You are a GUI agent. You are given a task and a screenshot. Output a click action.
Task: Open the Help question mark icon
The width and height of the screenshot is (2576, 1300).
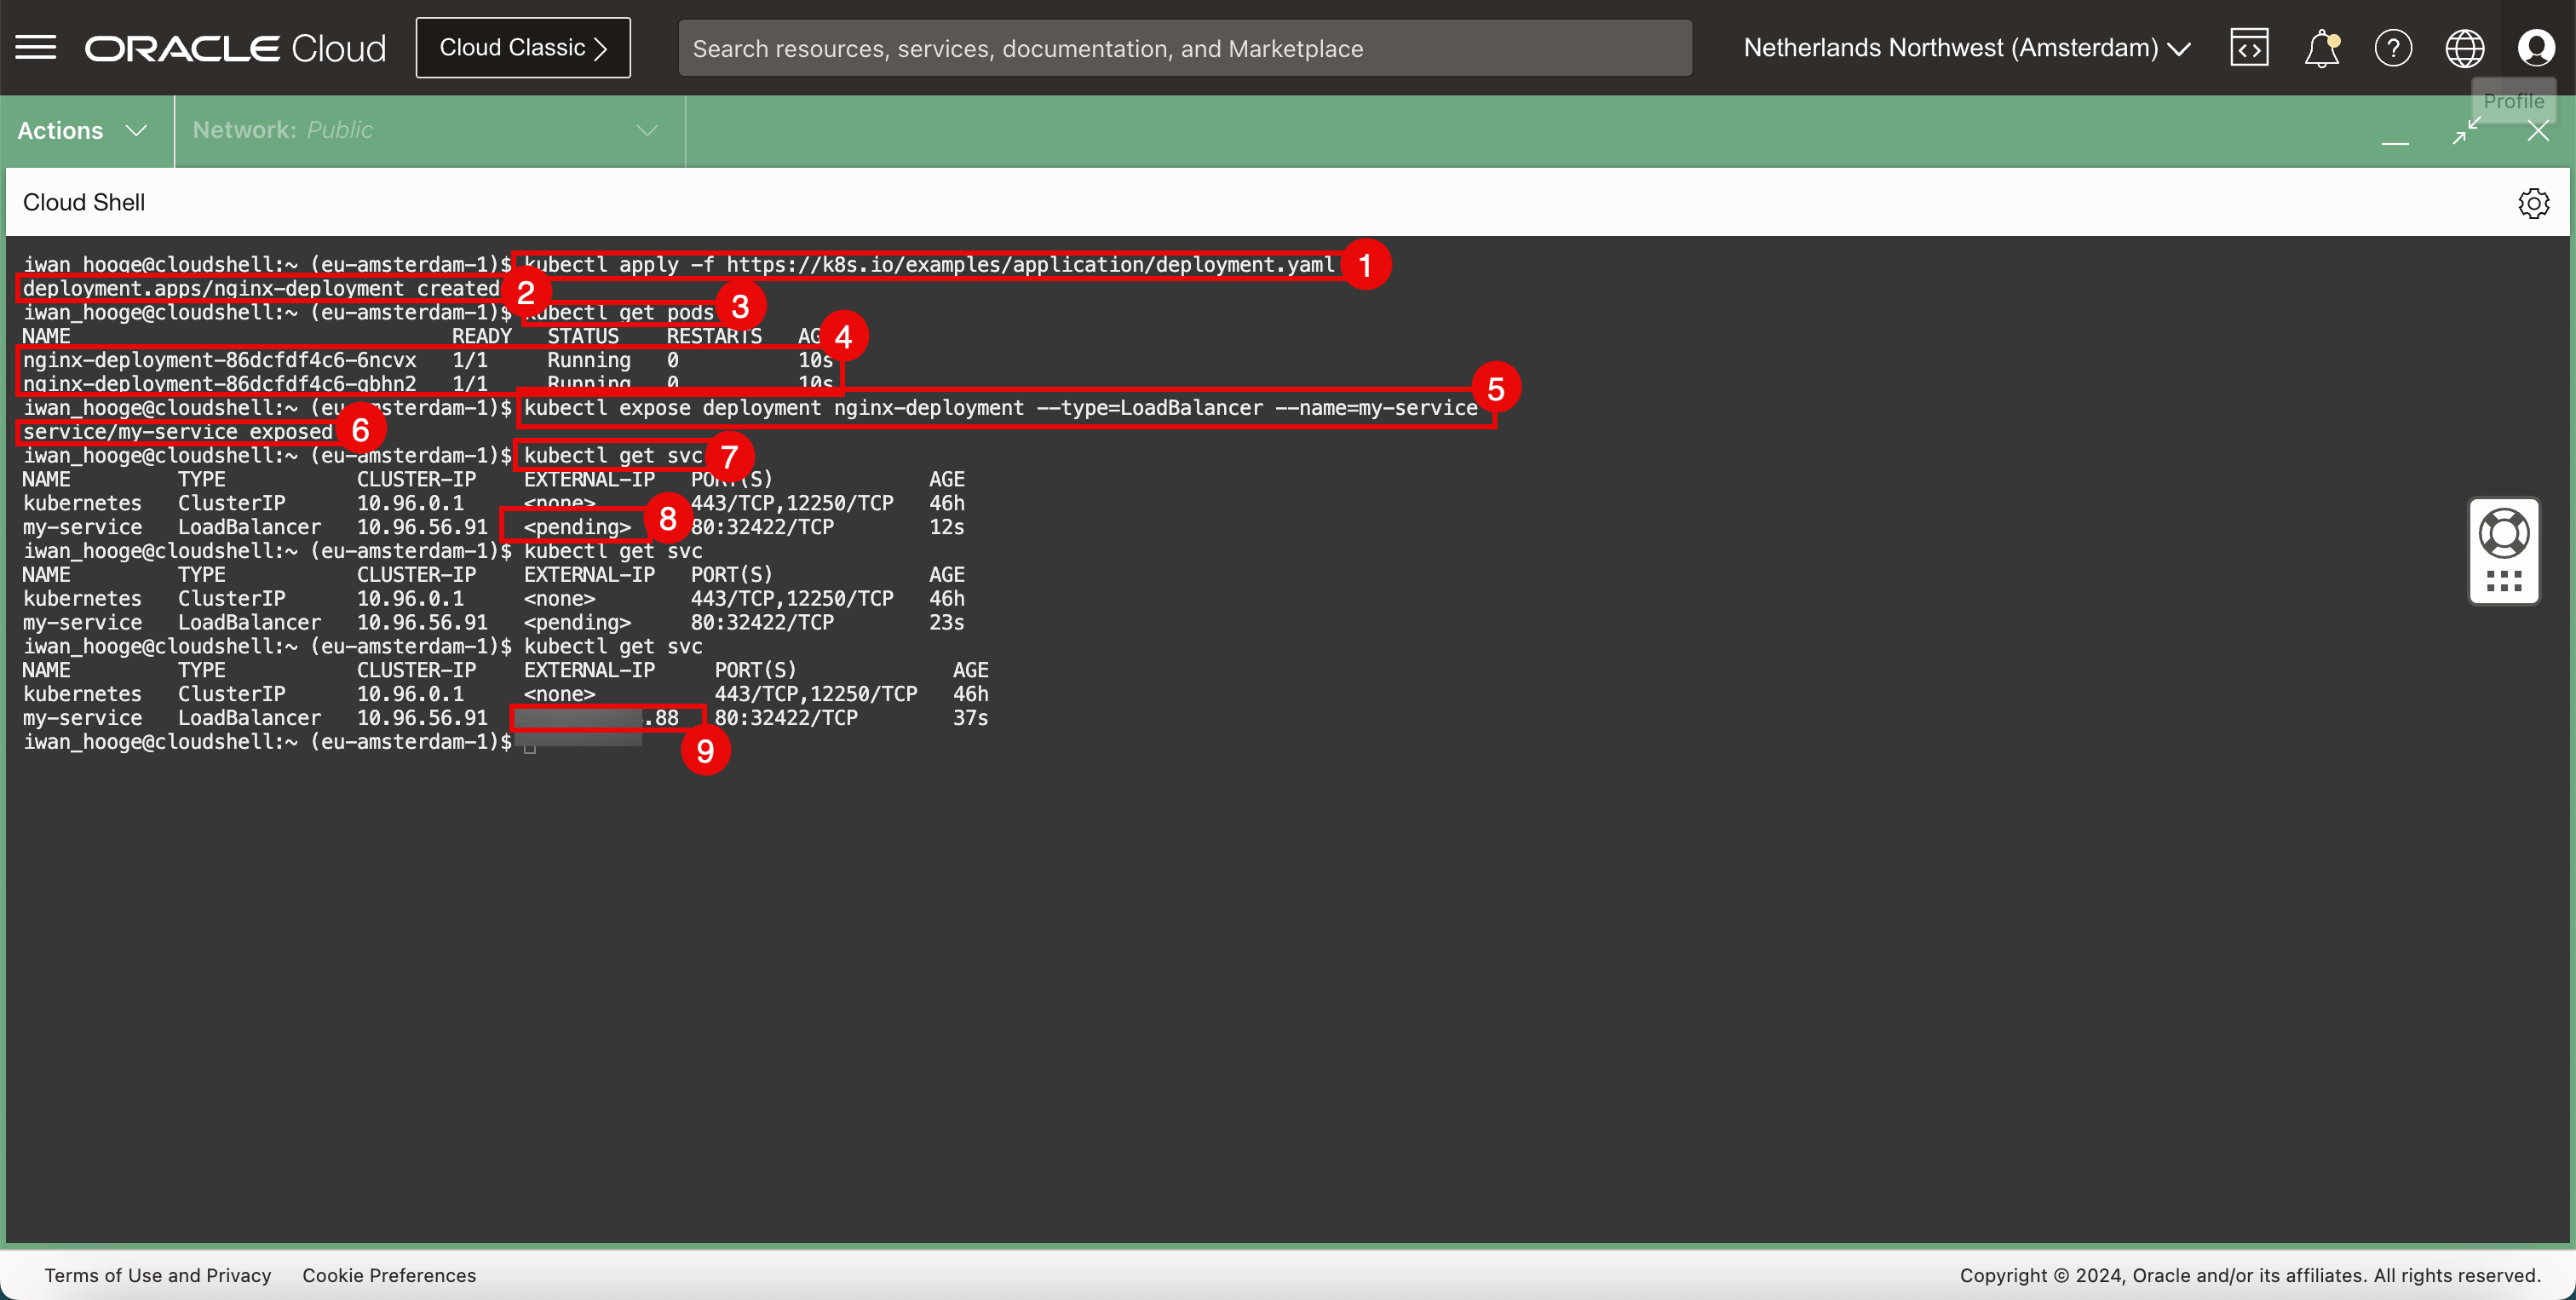pos(2393,48)
